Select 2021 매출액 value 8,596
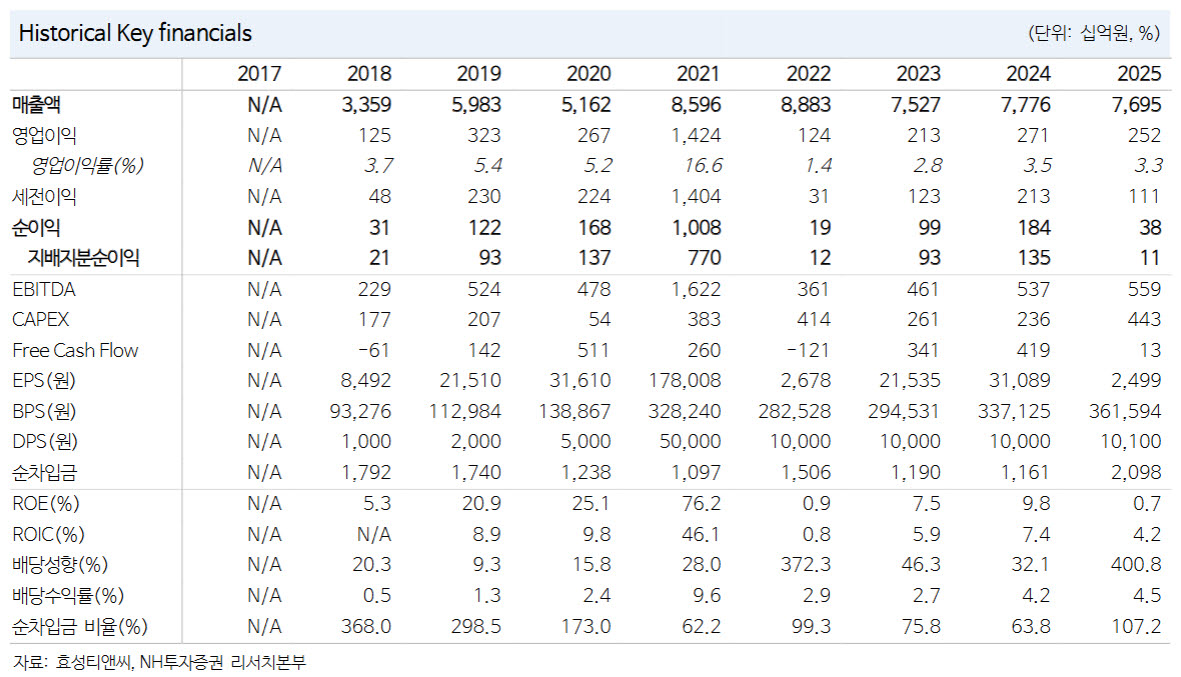Image resolution: width=1181 pixels, height=677 pixels. [x=696, y=105]
